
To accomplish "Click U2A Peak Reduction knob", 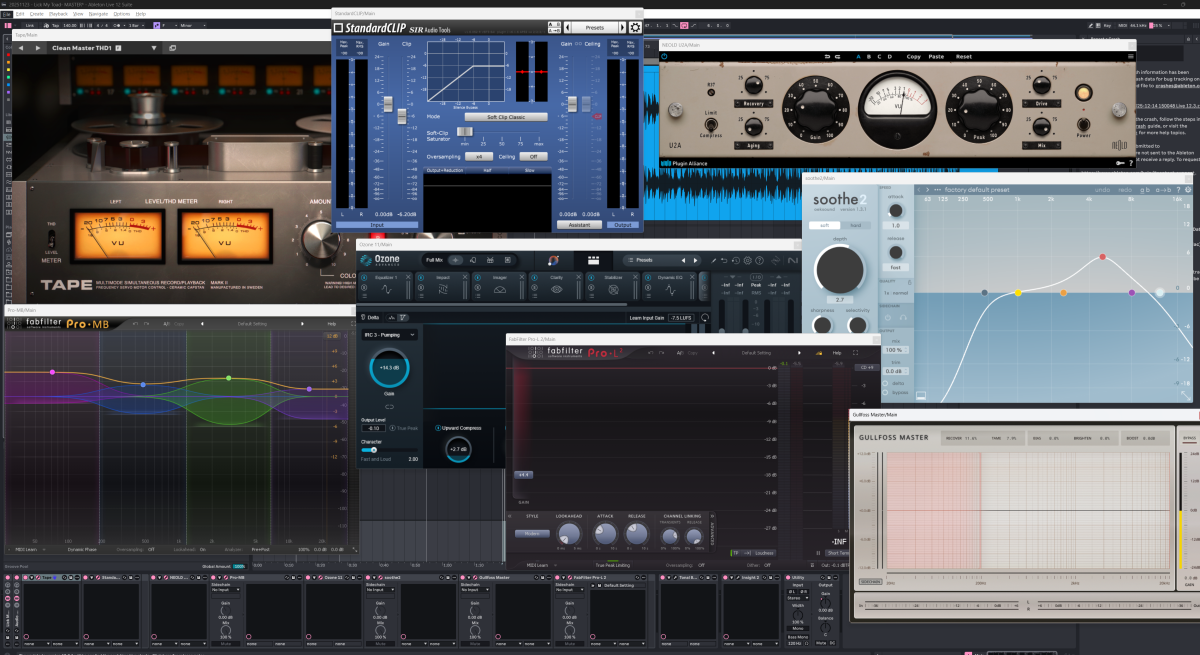I will point(979,109).
